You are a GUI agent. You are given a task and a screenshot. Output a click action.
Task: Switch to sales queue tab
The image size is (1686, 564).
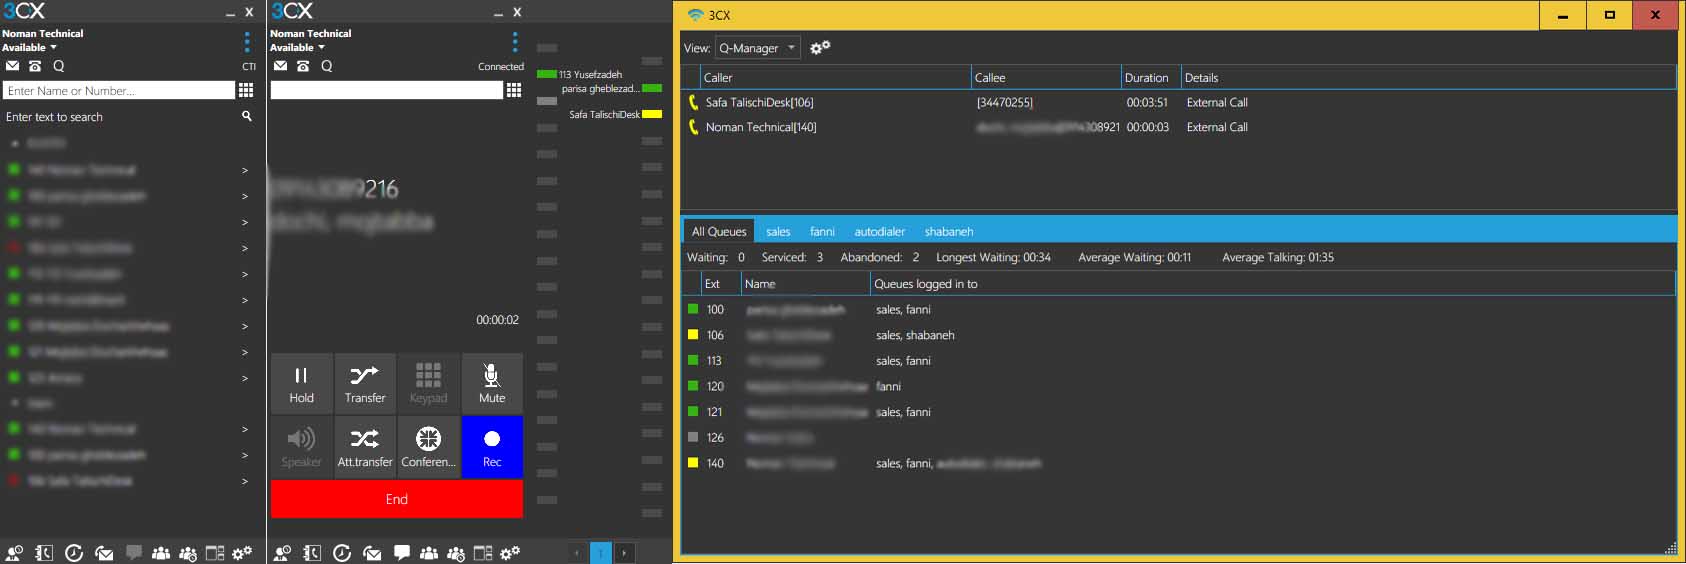[778, 231]
